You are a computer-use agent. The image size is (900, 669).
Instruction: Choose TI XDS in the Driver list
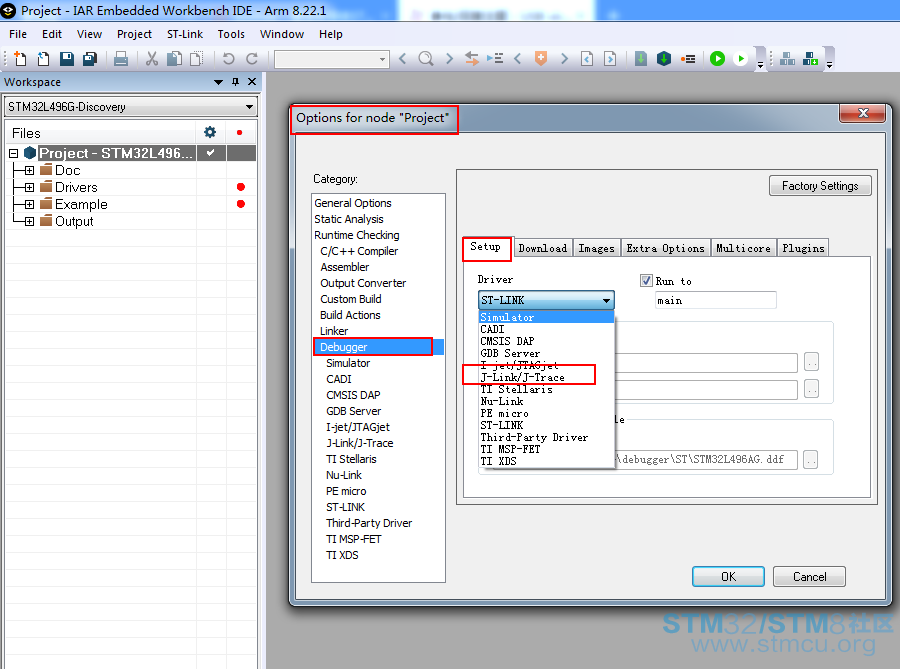(546, 461)
